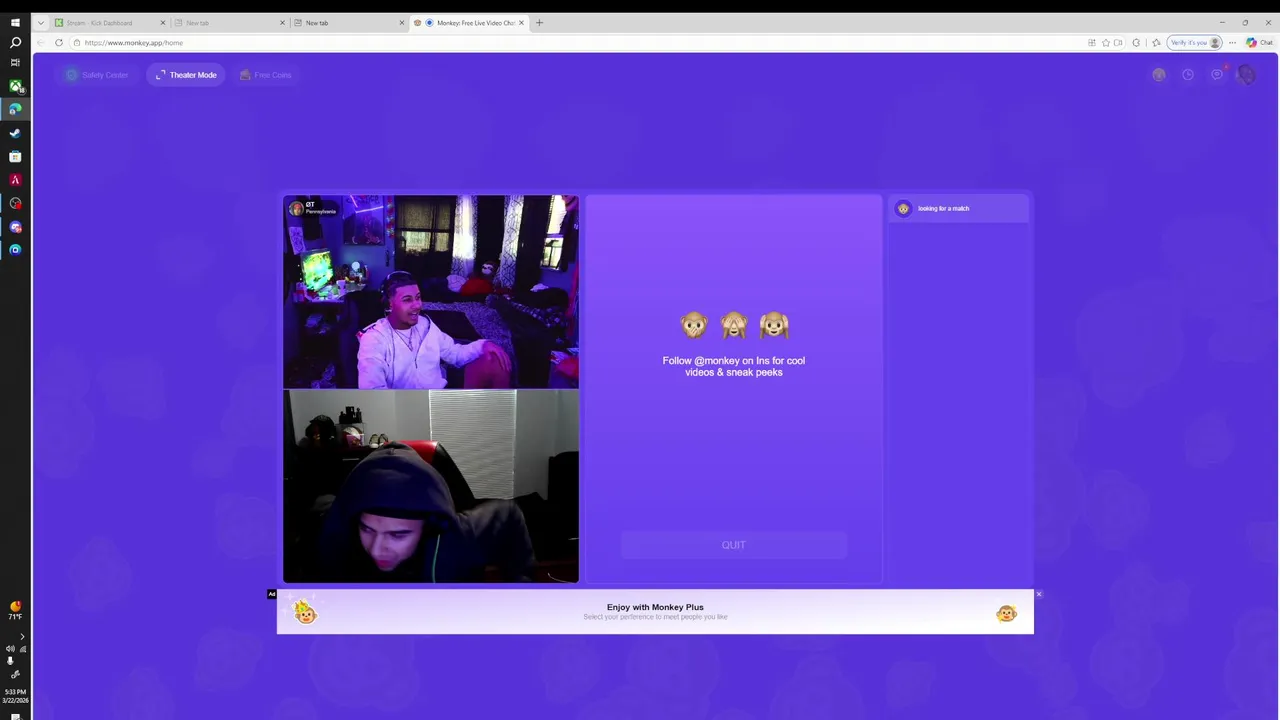Open chat messages icon with red badge
1280x720 pixels.
click(1217, 74)
